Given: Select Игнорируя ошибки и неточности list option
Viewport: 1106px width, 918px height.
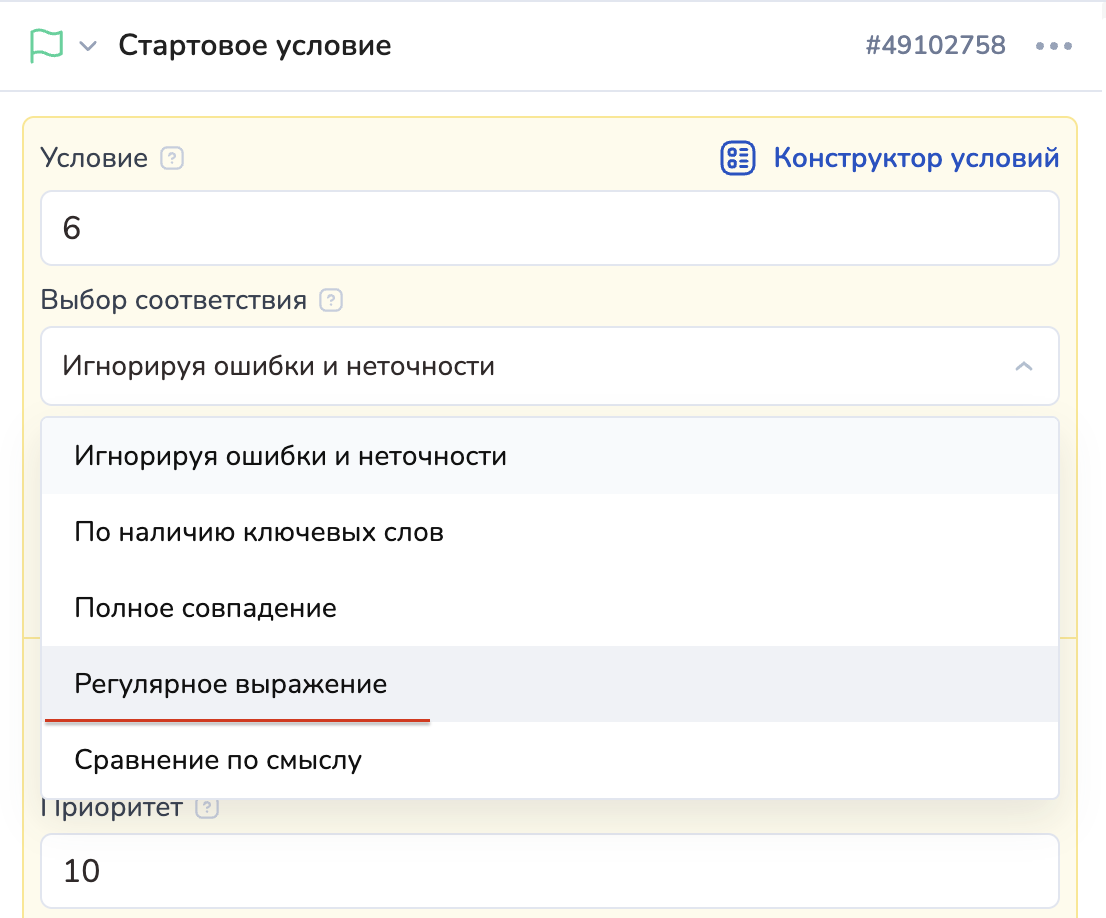Looking at the screenshot, I should [x=290, y=456].
